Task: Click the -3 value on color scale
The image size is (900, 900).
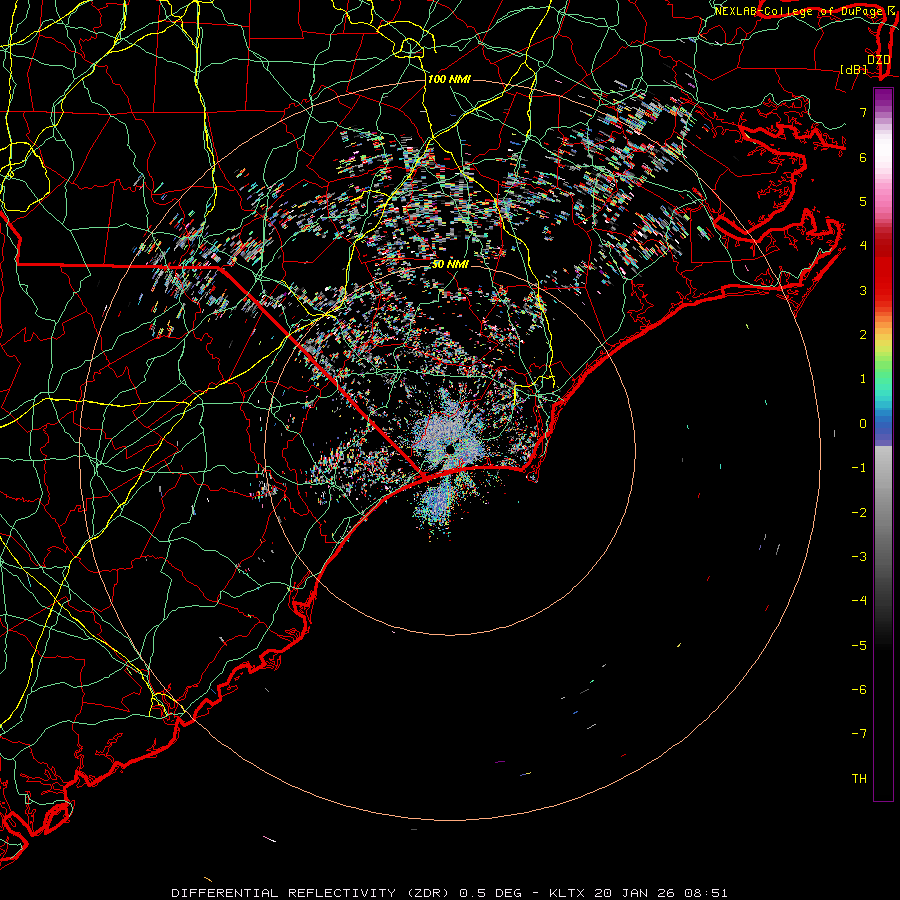Action: [859, 556]
